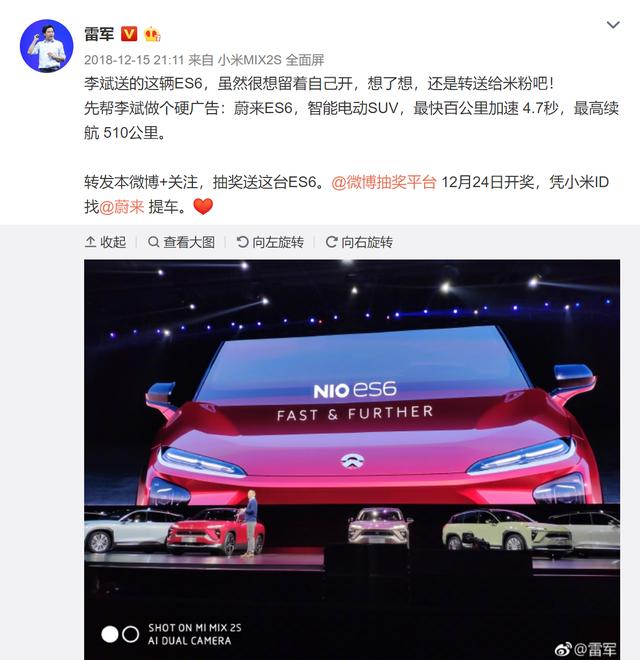Click the red heart emoji
Viewport: 640px width, 660px height.
point(203,206)
